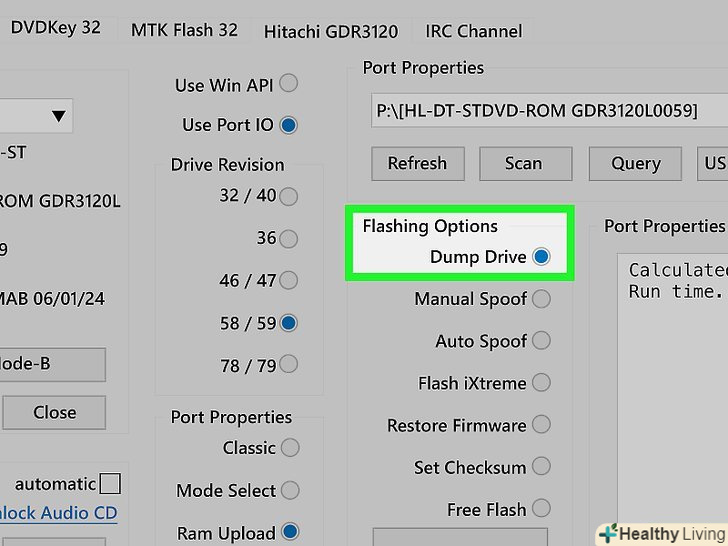Open the IRC Channel tab
728x546 pixels.
474,31
